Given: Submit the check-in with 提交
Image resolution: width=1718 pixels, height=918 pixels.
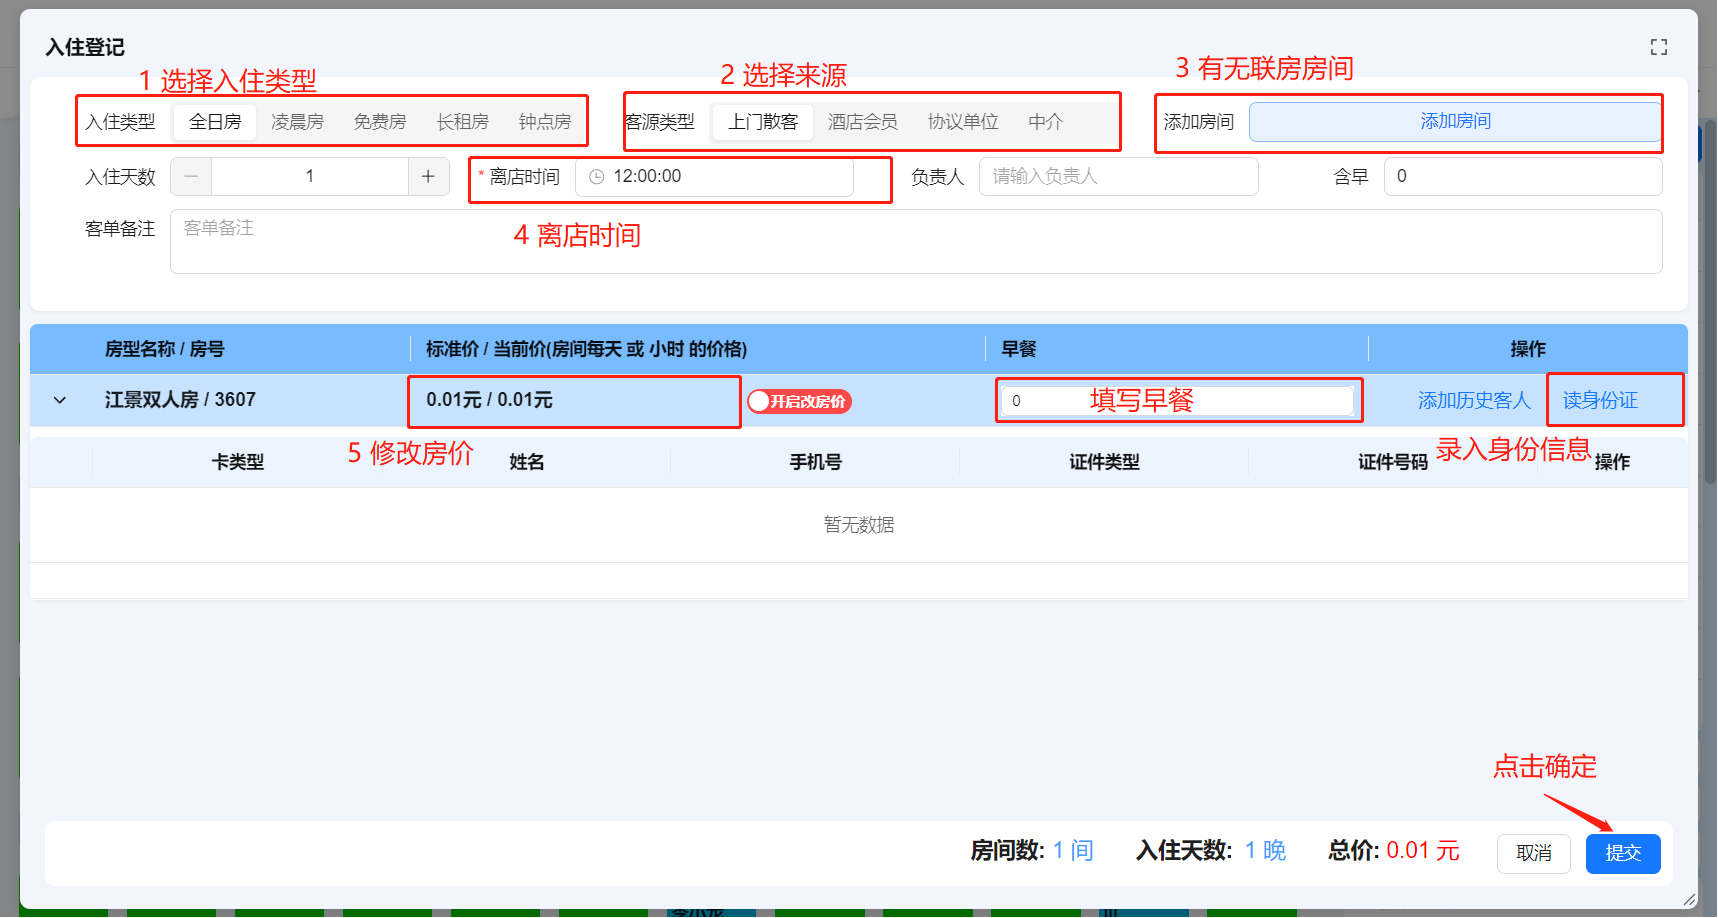Looking at the screenshot, I should [x=1622, y=853].
